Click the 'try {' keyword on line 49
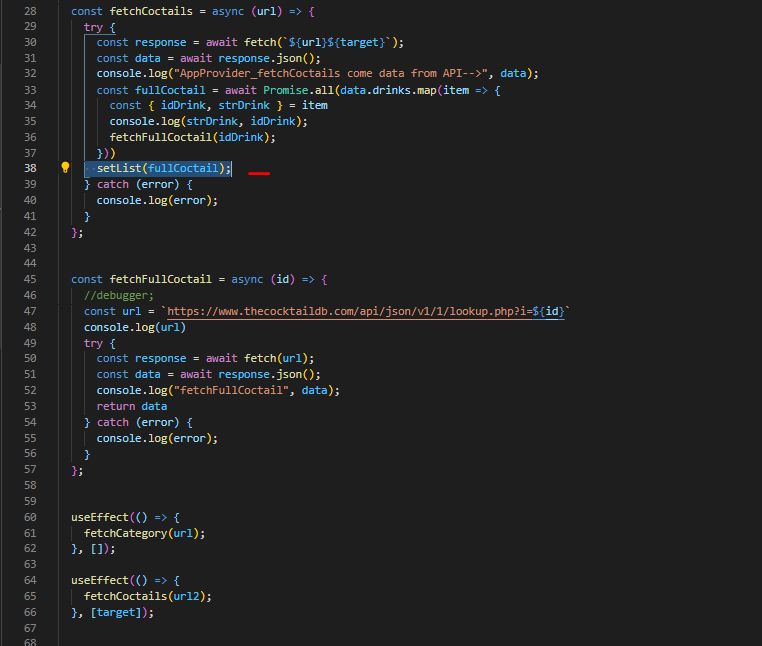Image resolution: width=762 pixels, height=646 pixels. tap(100, 343)
